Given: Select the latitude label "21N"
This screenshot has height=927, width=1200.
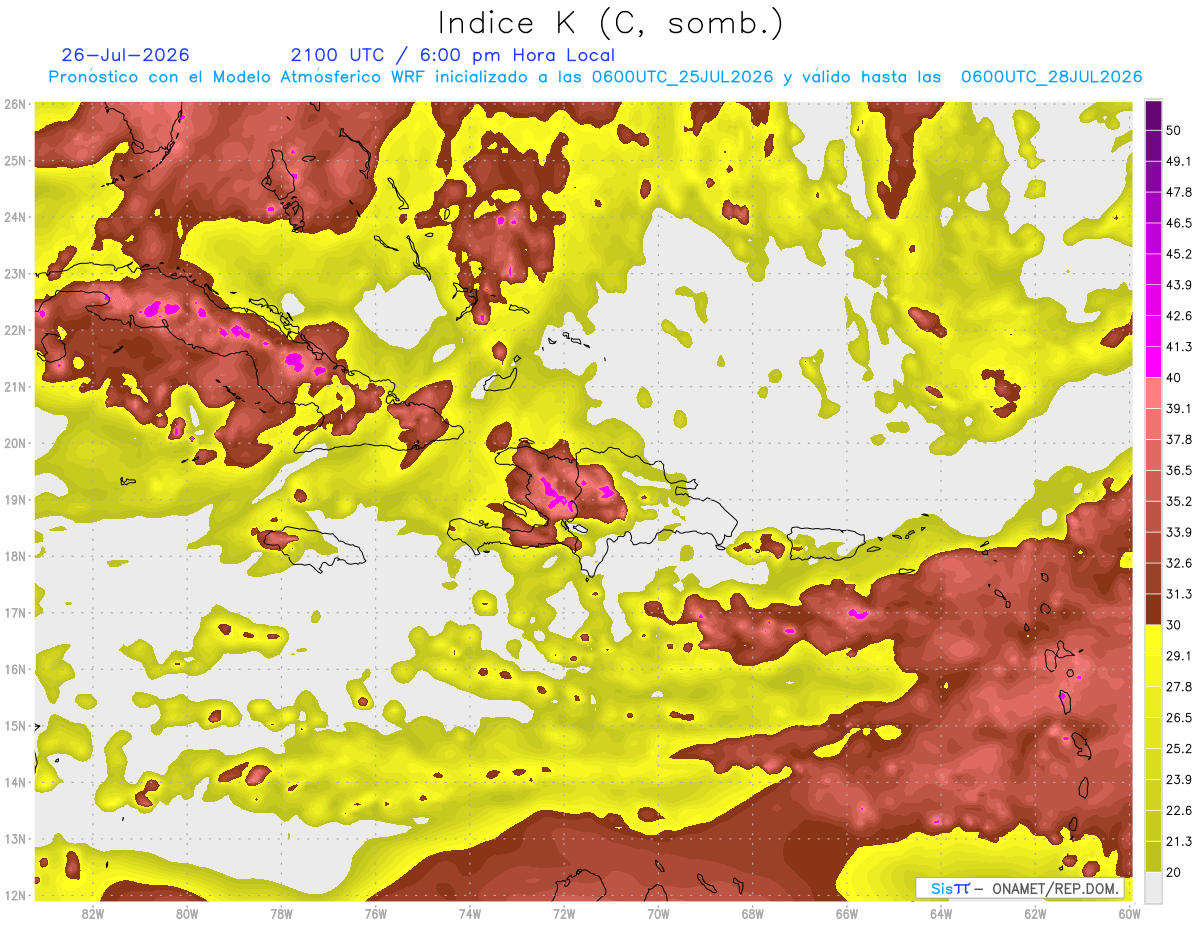Looking at the screenshot, I should point(15,387).
